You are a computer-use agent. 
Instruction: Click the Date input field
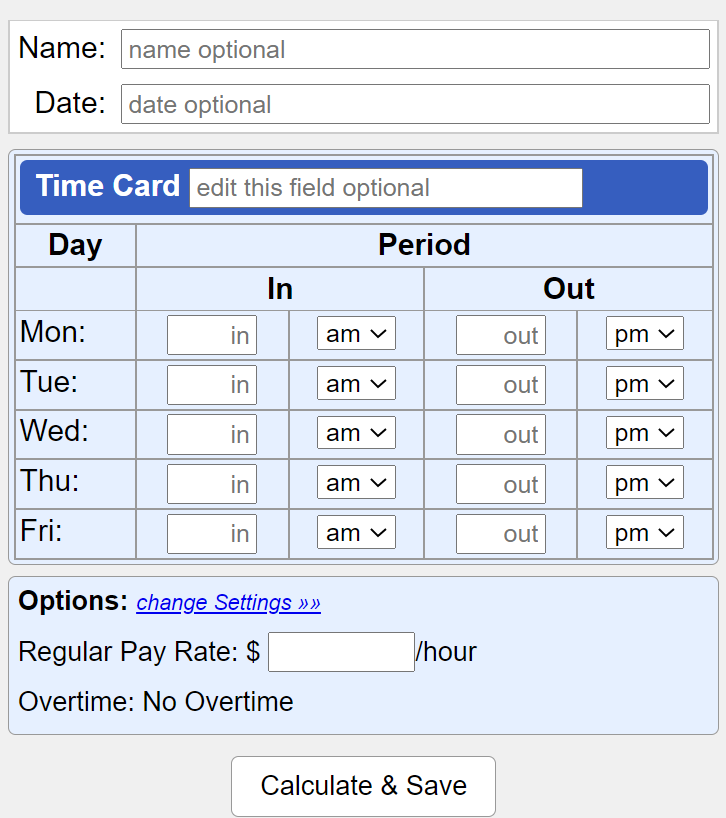tap(415, 104)
